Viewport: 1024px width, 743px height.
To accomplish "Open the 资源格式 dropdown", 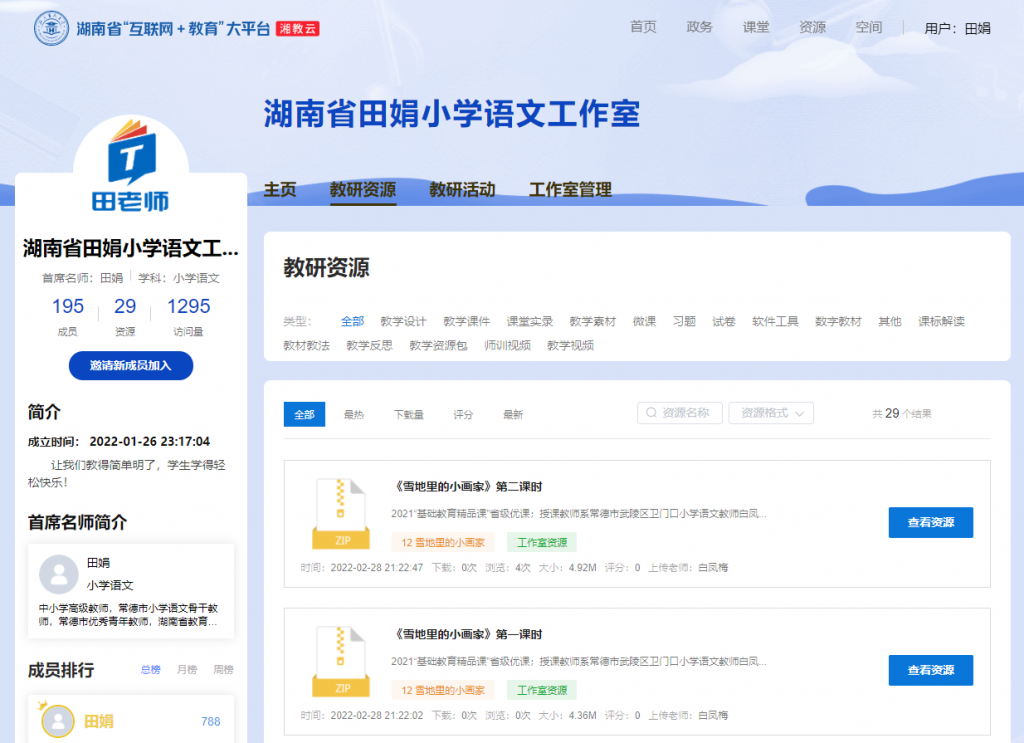I will point(771,413).
